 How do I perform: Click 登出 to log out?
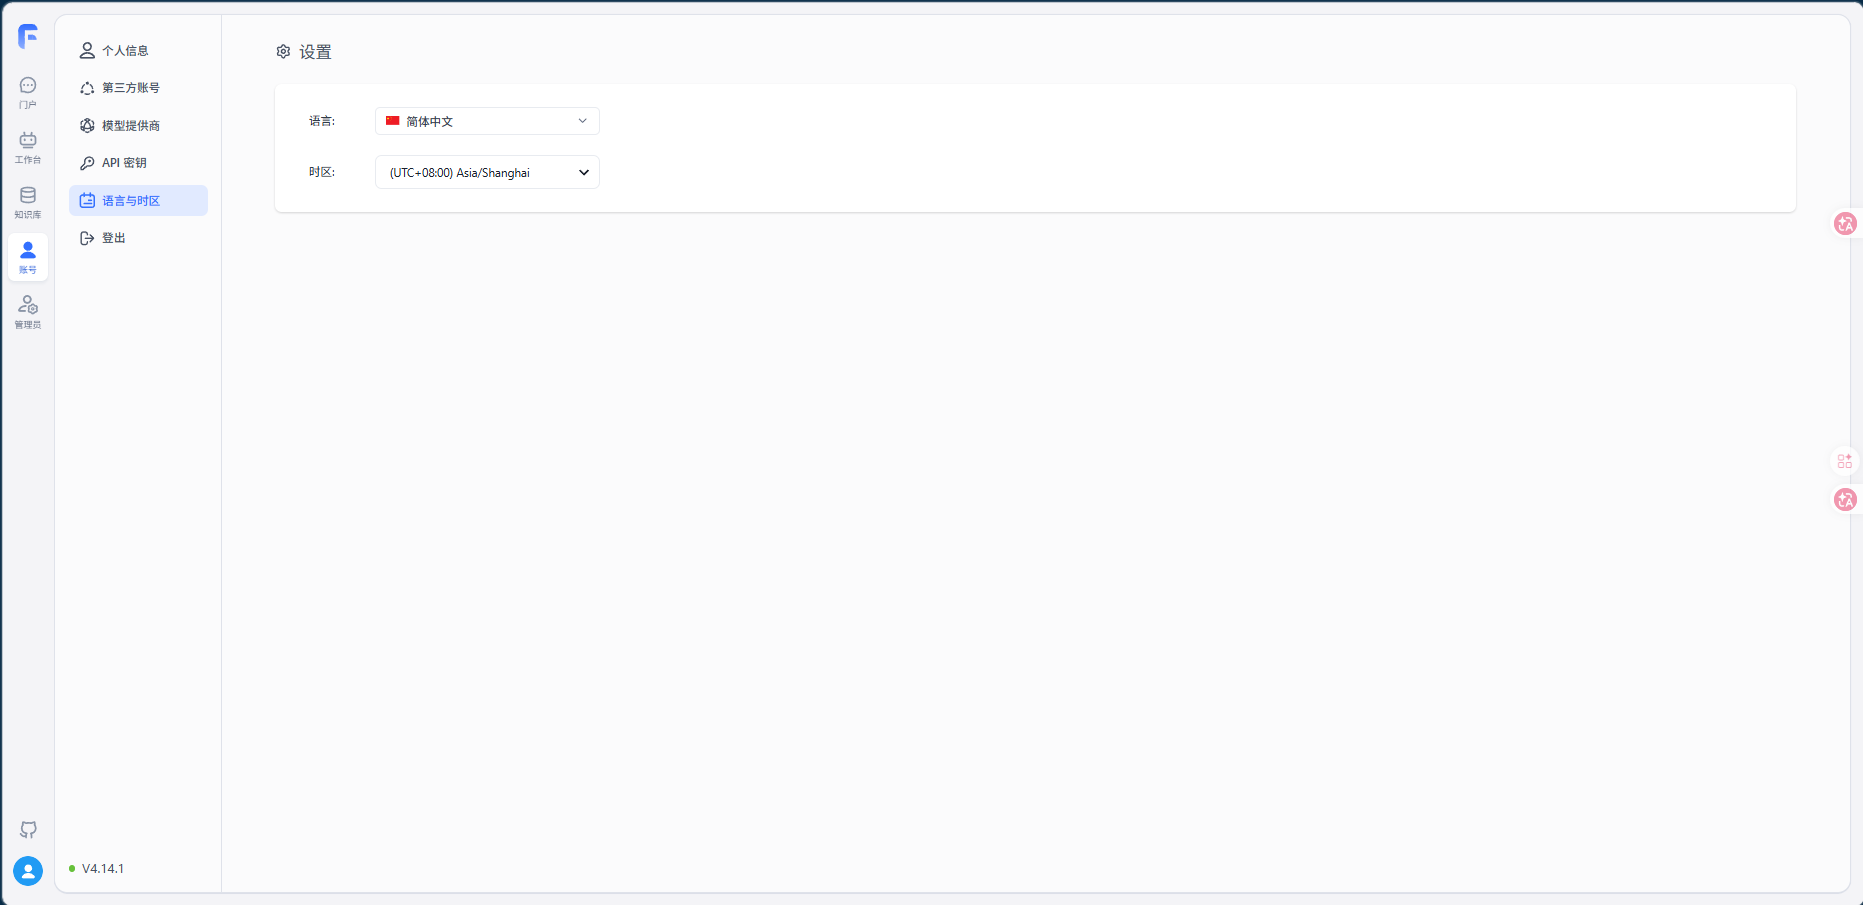pyautogui.click(x=138, y=238)
